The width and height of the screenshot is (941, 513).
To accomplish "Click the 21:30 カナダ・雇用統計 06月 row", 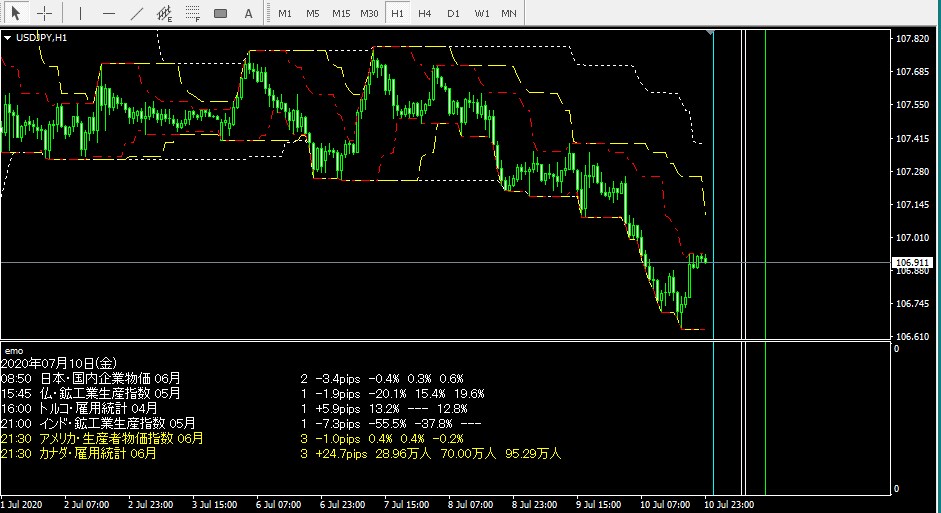I will coord(281,454).
